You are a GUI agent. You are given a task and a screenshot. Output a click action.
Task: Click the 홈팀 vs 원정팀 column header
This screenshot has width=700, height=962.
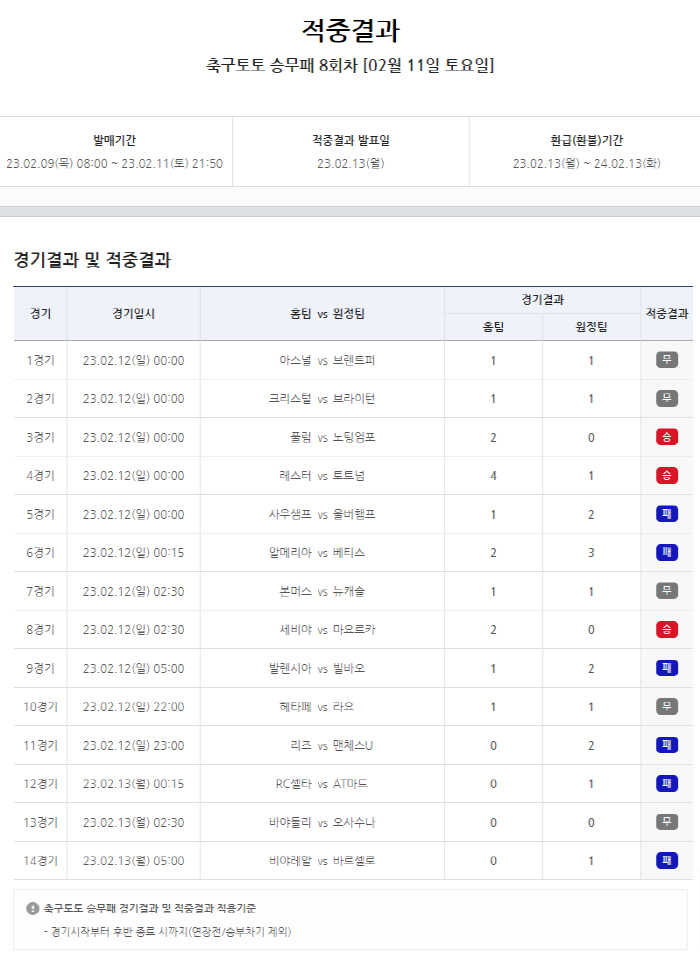(x=322, y=314)
